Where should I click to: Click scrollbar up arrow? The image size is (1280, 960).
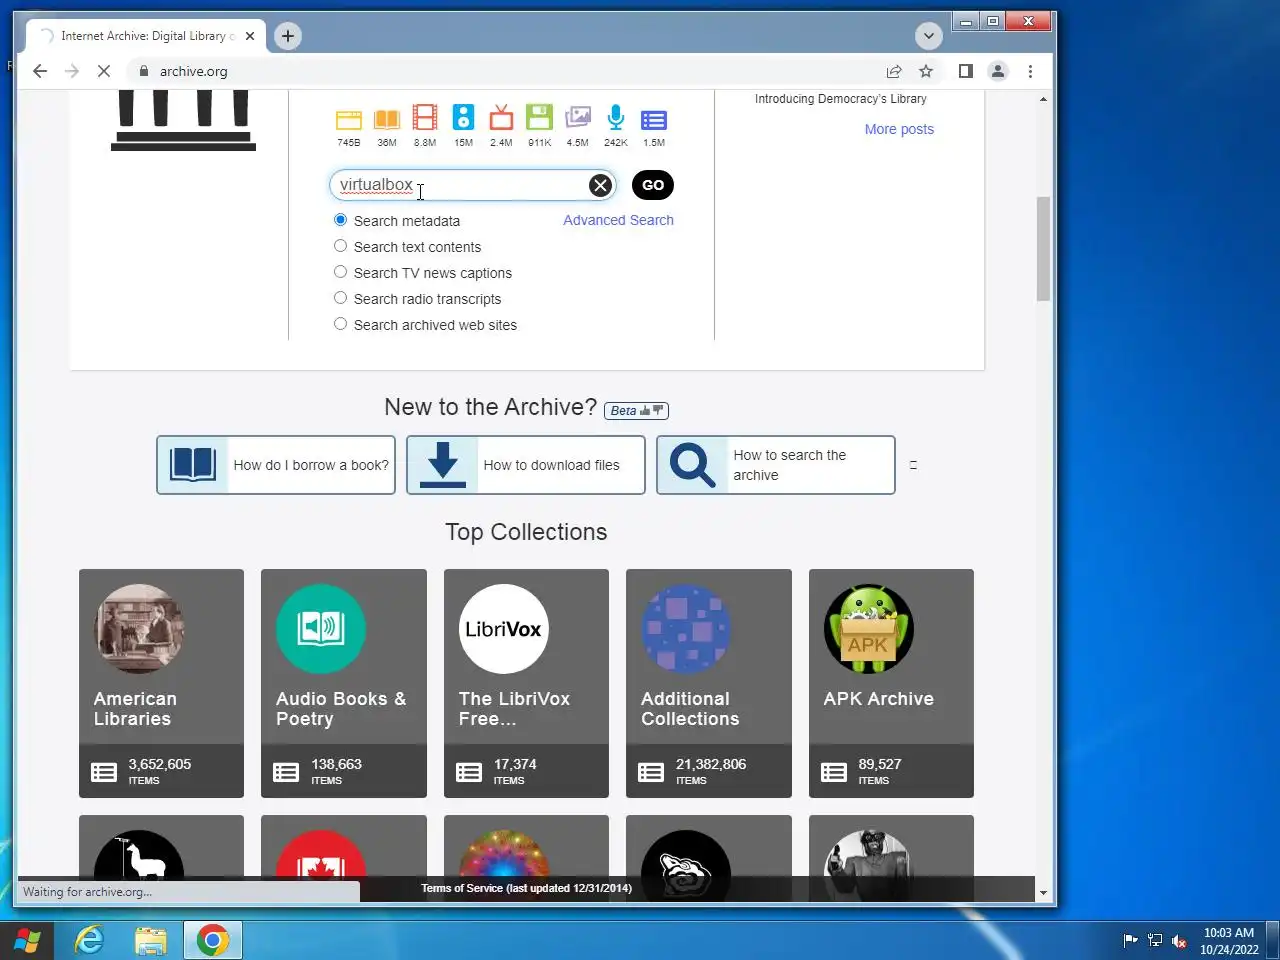(1043, 99)
